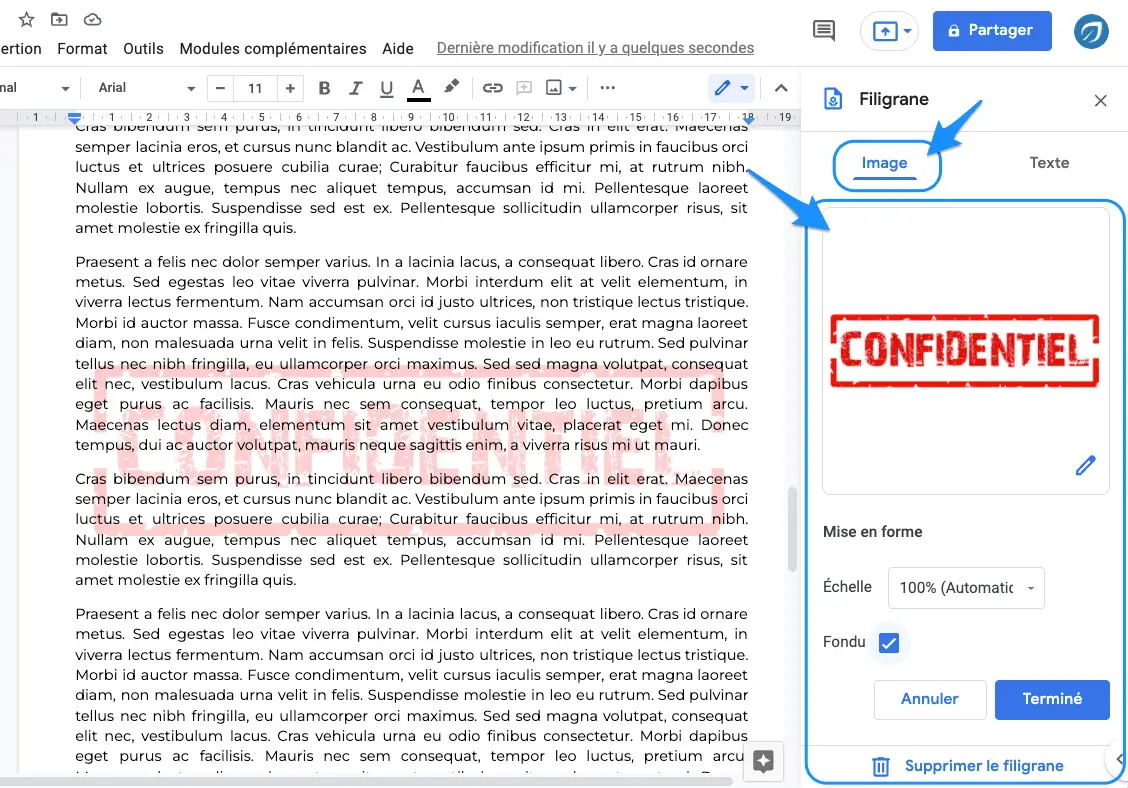Edit the watermark image with pencil icon
Image resolution: width=1128 pixels, height=788 pixels.
pyautogui.click(x=1086, y=466)
